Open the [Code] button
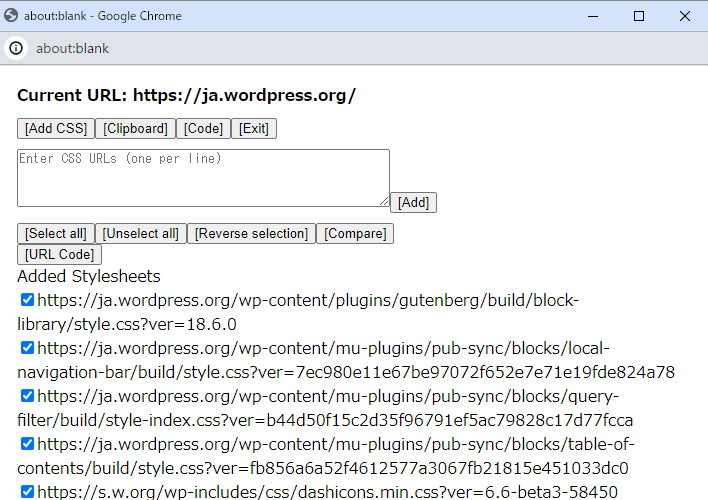708x500 pixels. [x=203, y=129]
